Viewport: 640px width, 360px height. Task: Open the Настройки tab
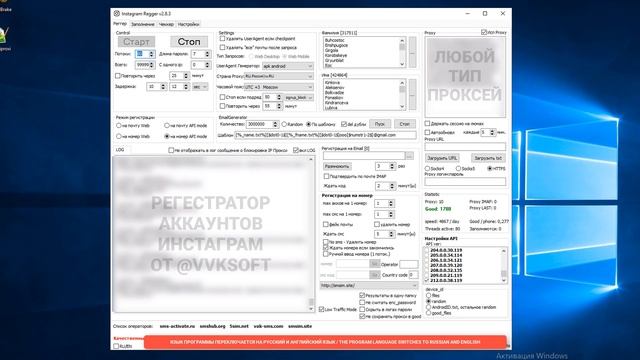[x=189, y=24]
